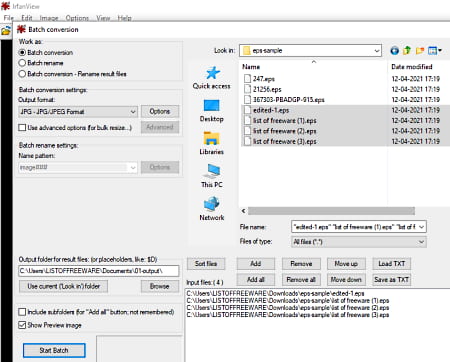Screen dimensions: 450x362
Task: Select Batch conversion radio button
Action: [22, 53]
